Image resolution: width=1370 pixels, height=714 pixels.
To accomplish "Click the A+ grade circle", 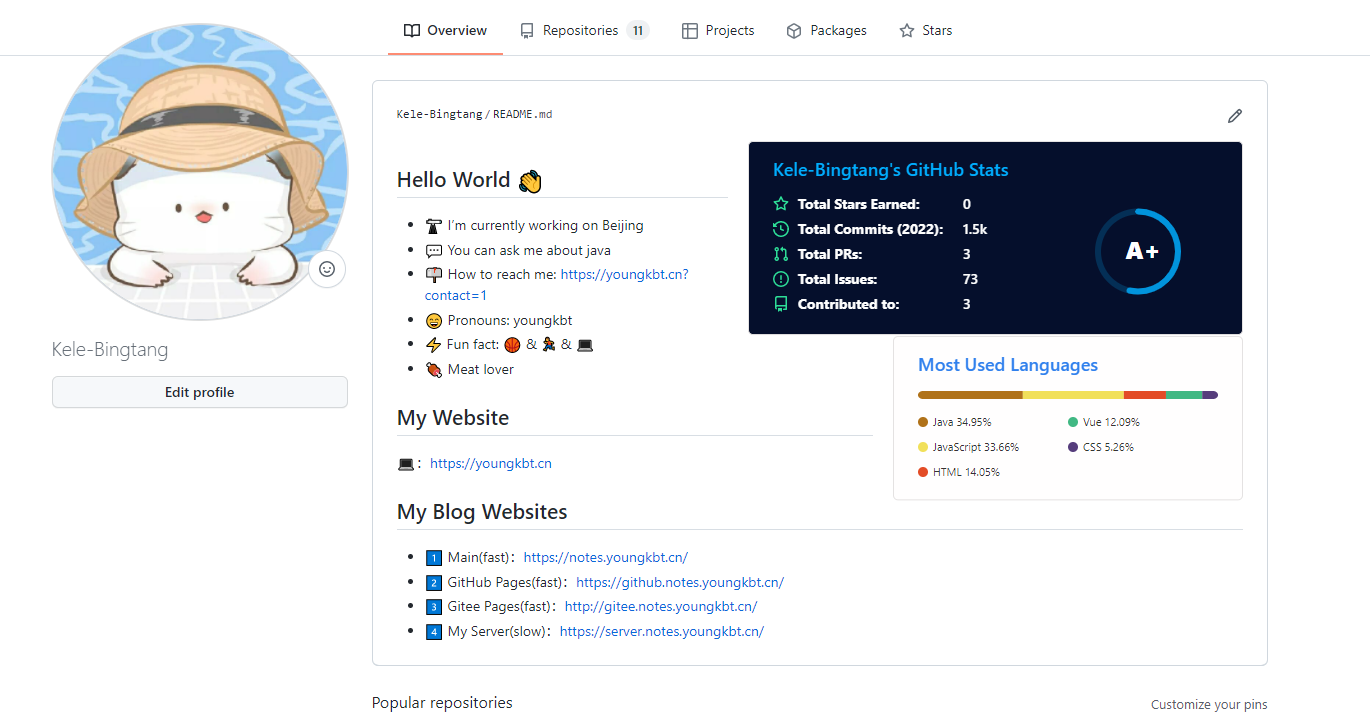I will click(1138, 251).
